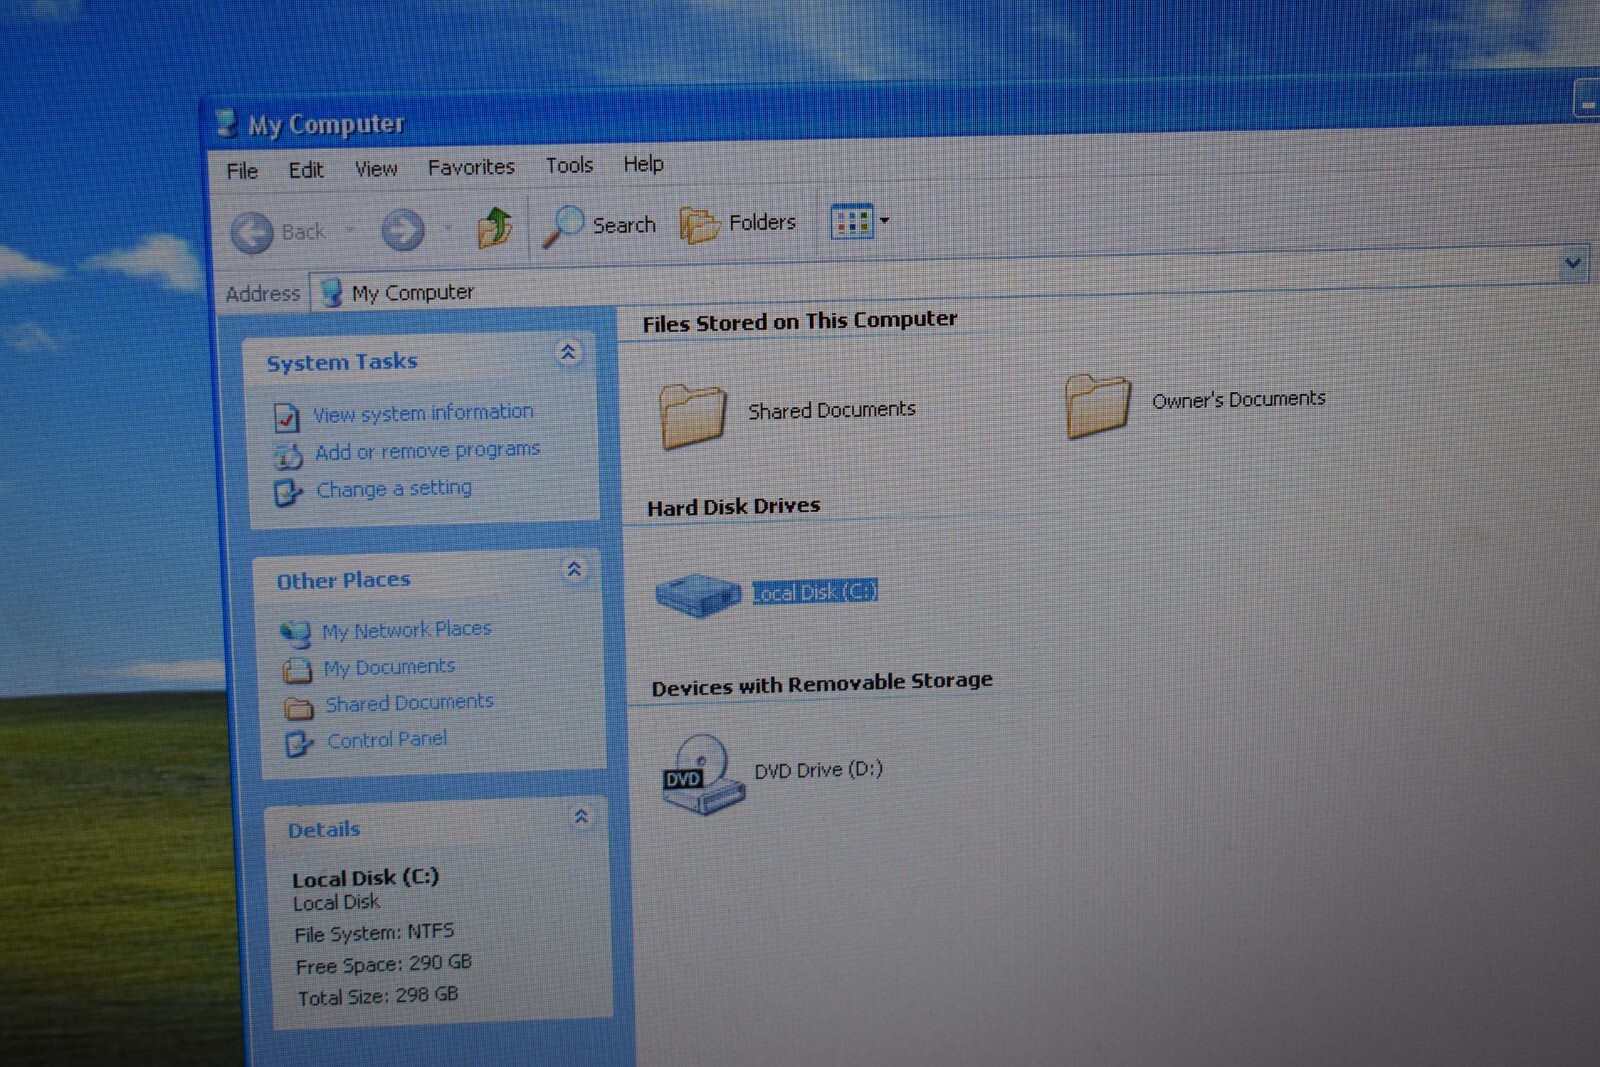Select Local Disk (C:) drive icon

[x=697, y=595]
